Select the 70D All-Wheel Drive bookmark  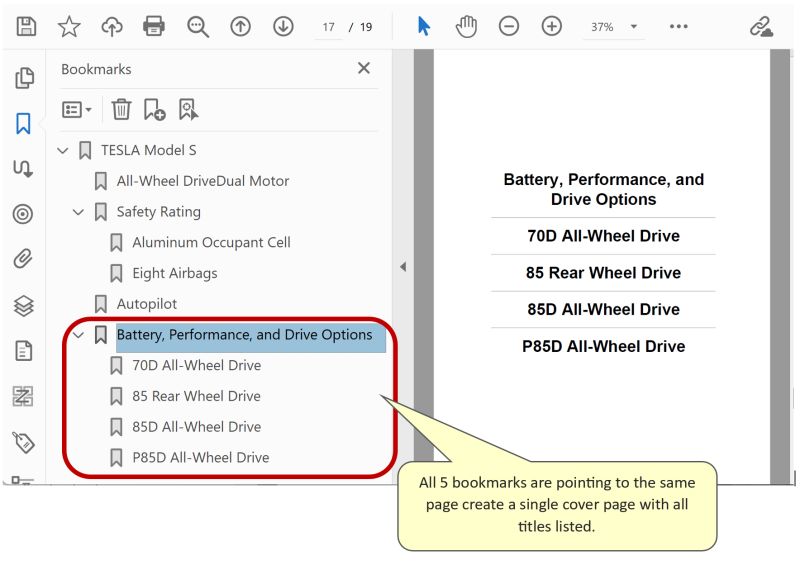[x=196, y=365]
